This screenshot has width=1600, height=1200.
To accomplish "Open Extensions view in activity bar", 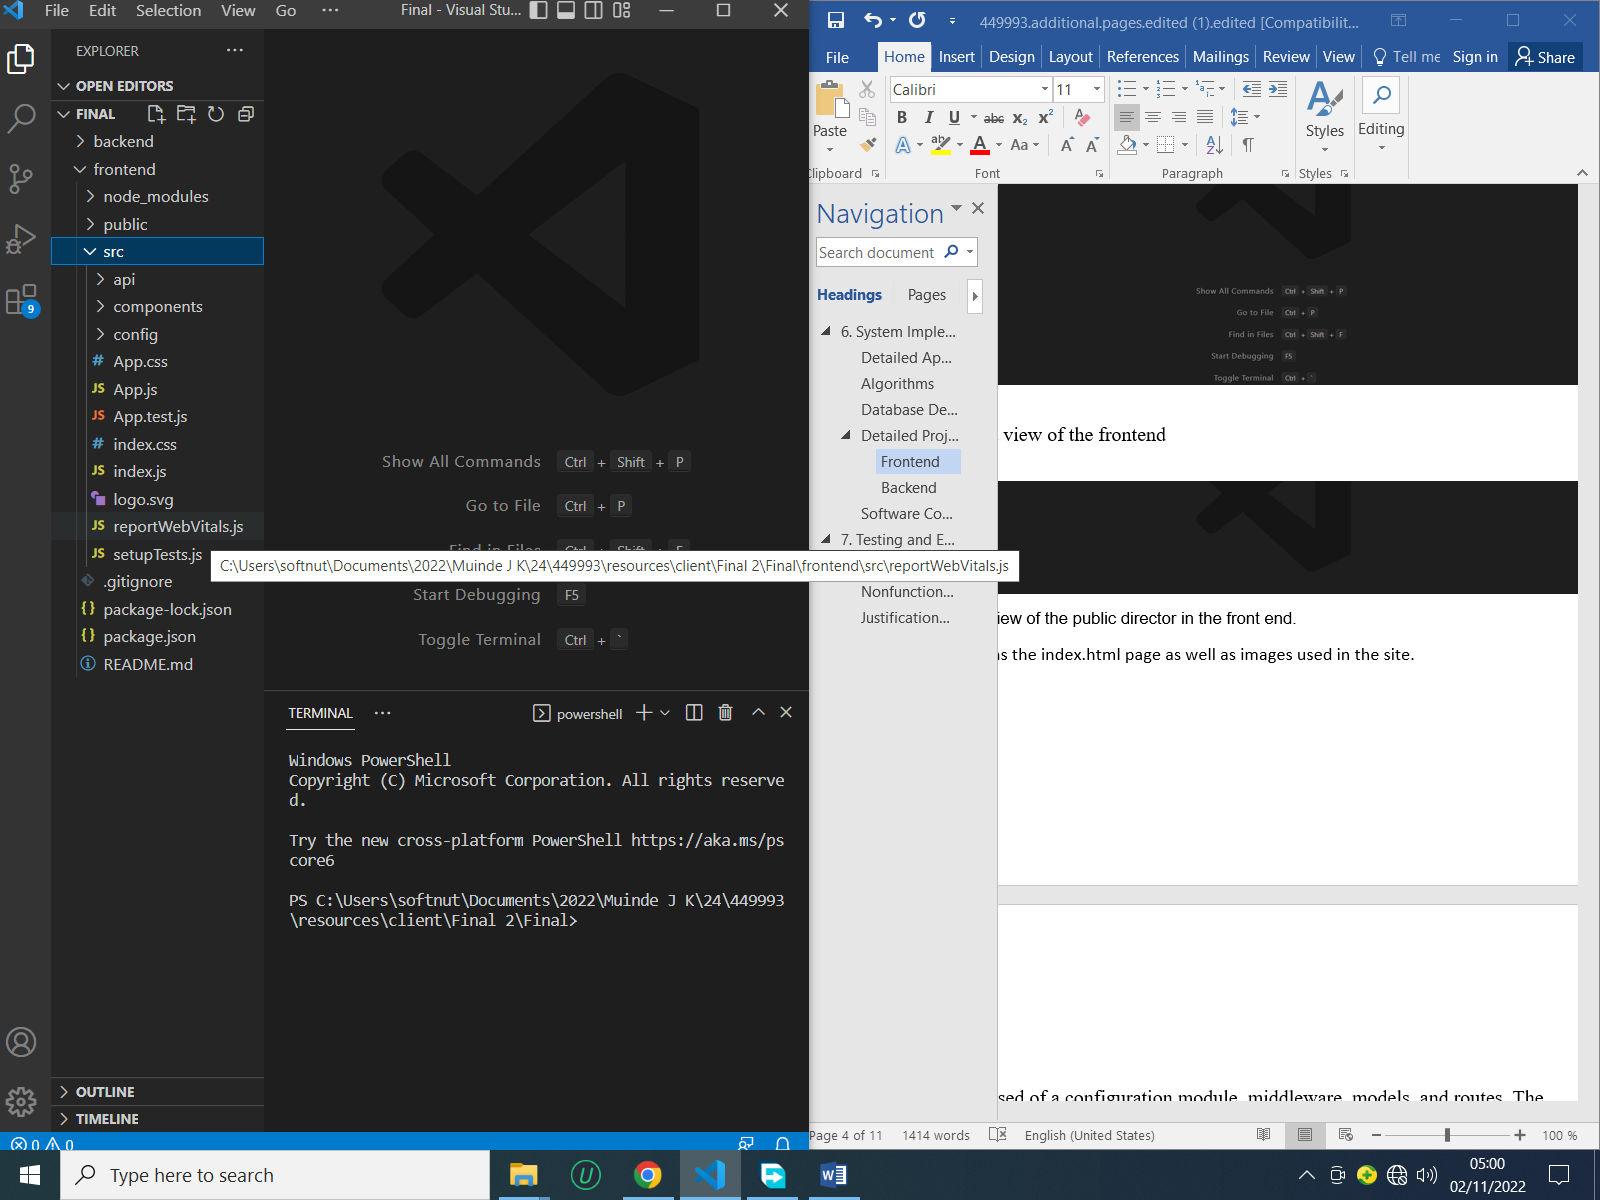I will [21, 299].
